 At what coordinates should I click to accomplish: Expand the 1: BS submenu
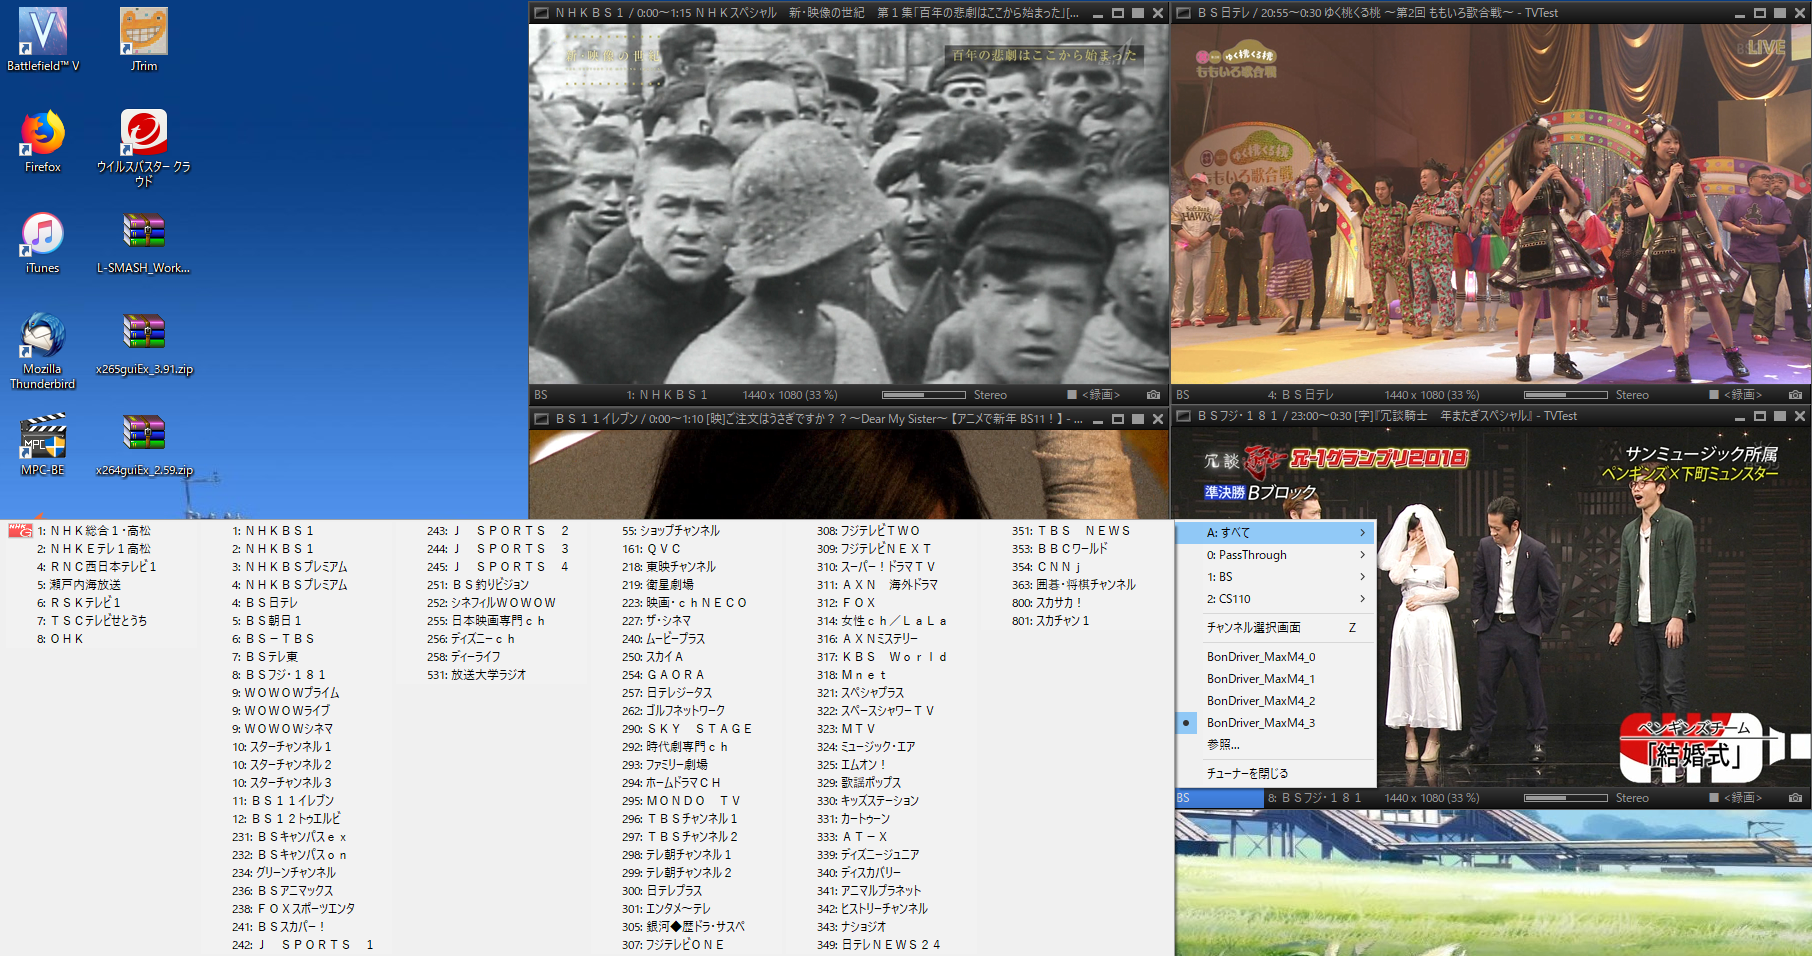(x=1276, y=577)
